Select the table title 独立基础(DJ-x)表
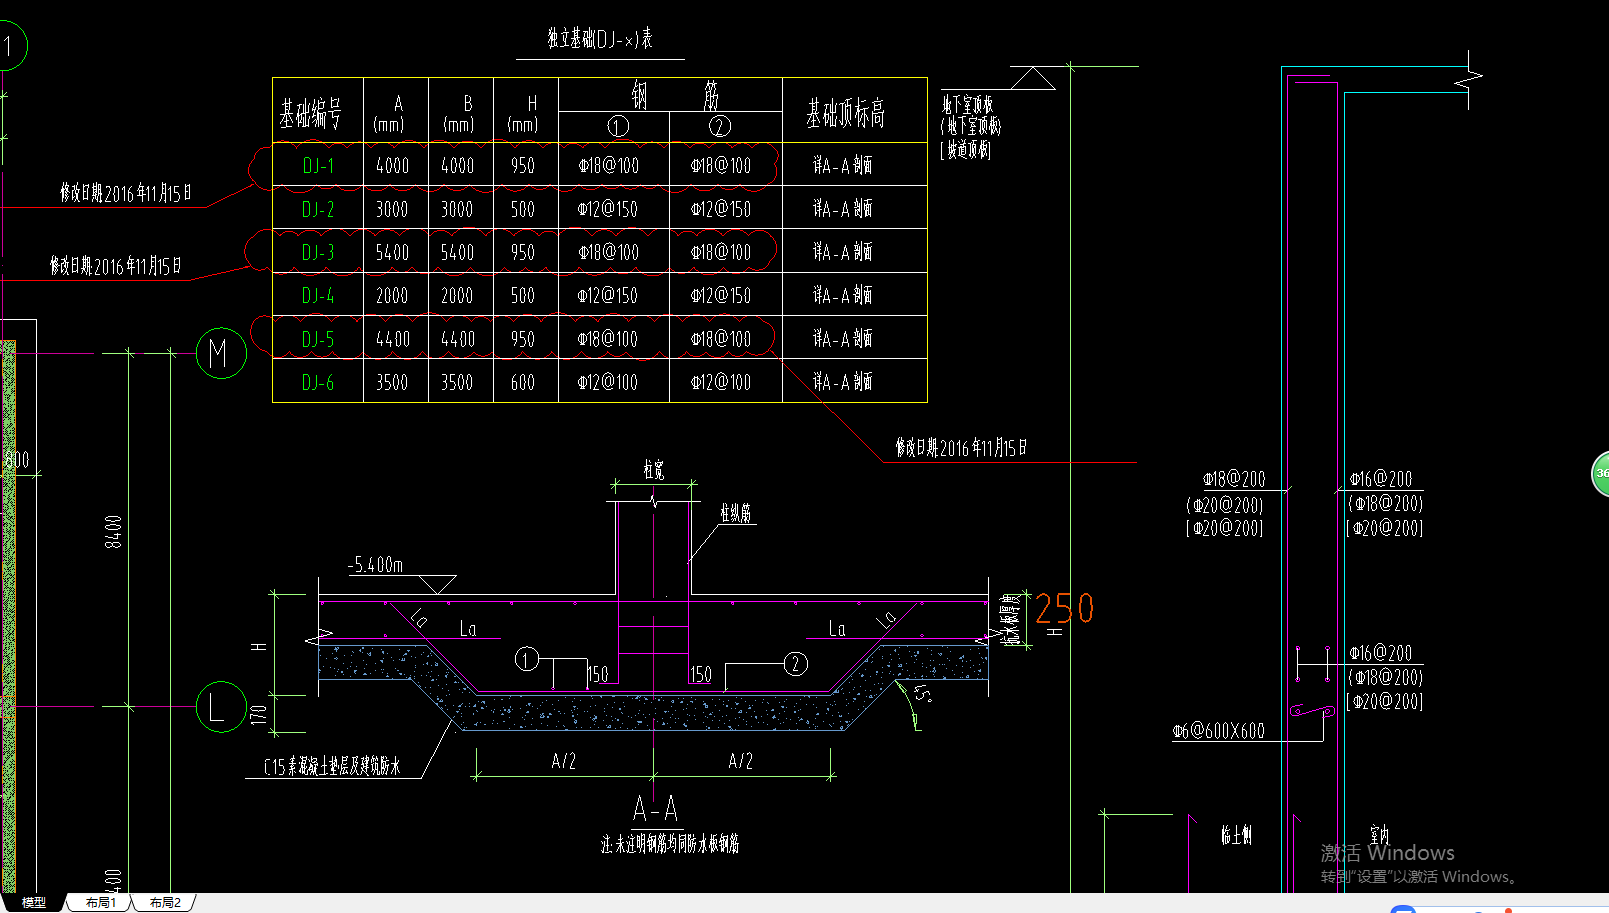 click(600, 39)
